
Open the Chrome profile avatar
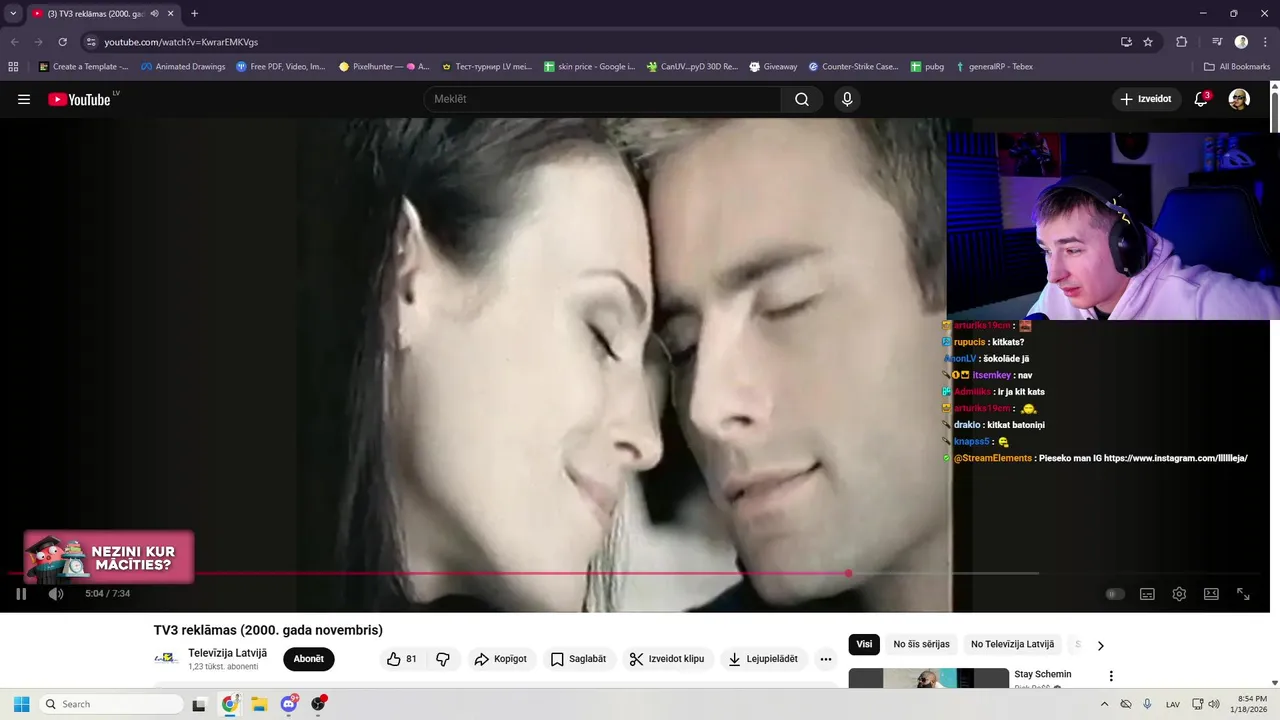[x=1241, y=42]
